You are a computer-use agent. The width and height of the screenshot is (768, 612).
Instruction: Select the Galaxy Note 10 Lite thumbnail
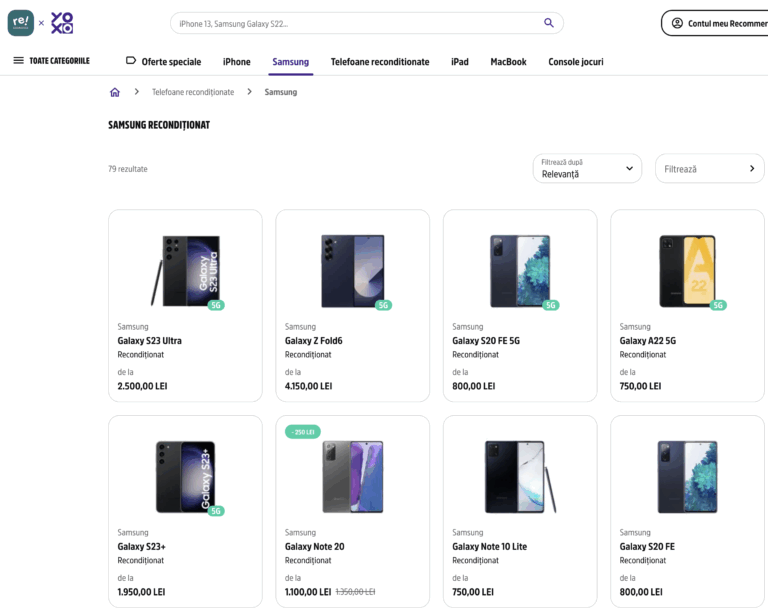coord(519,476)
